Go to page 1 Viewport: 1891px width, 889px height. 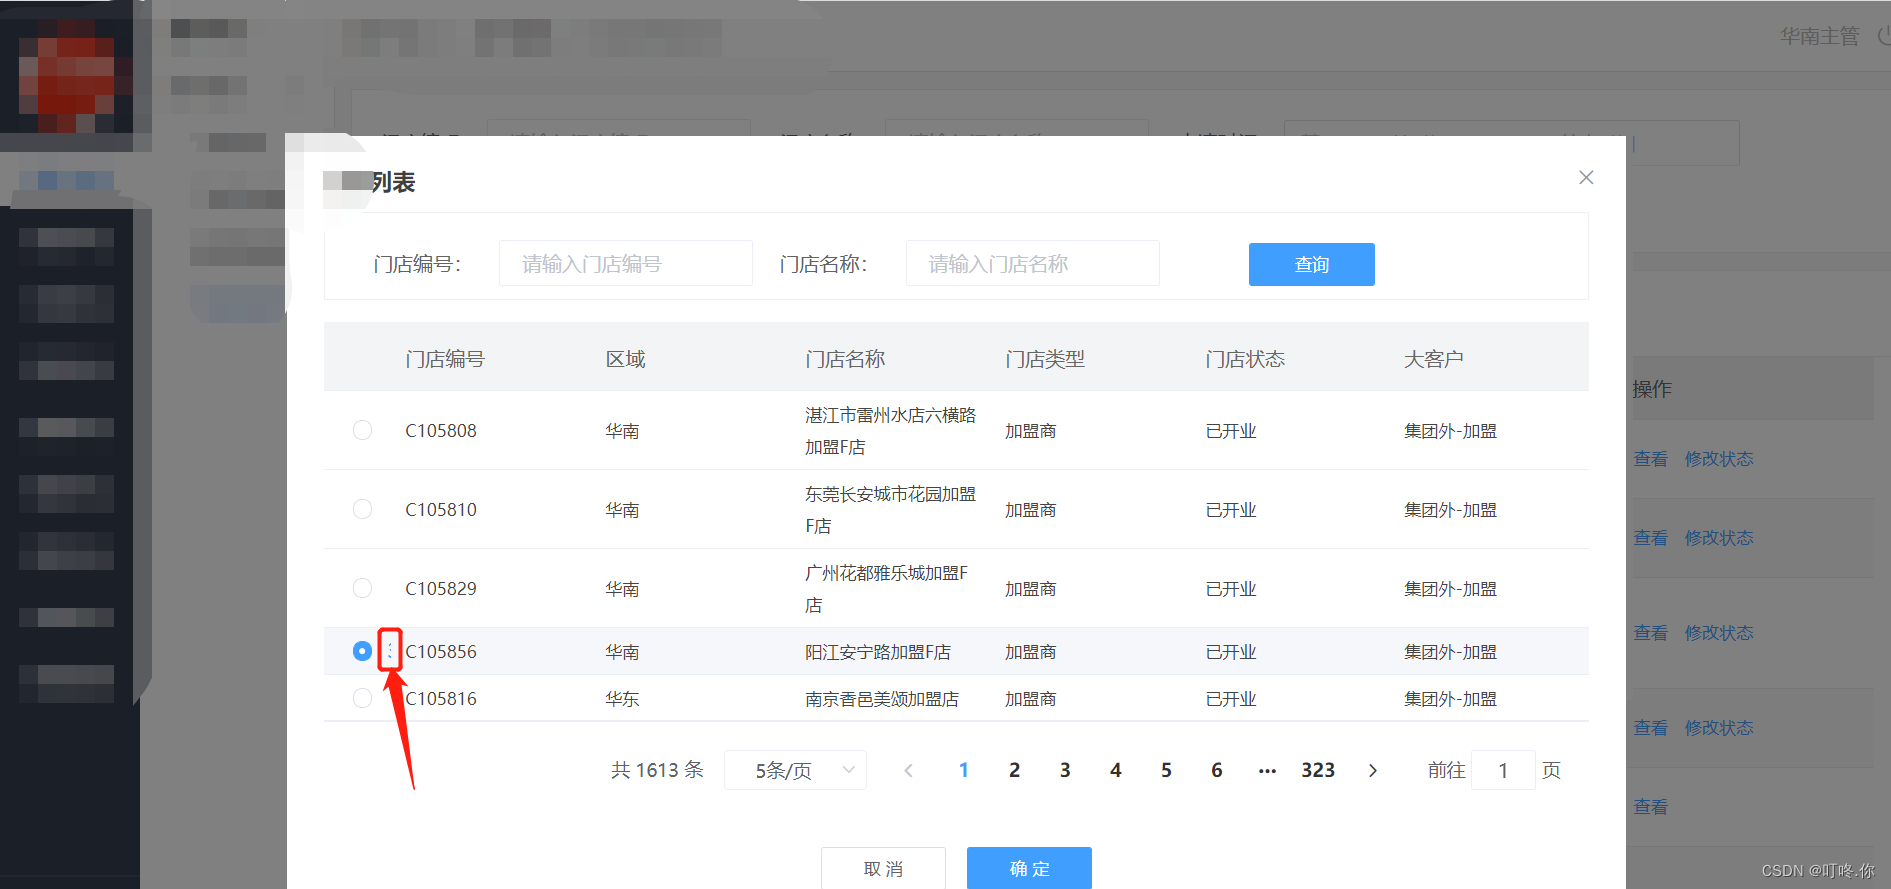click(963, 770)
